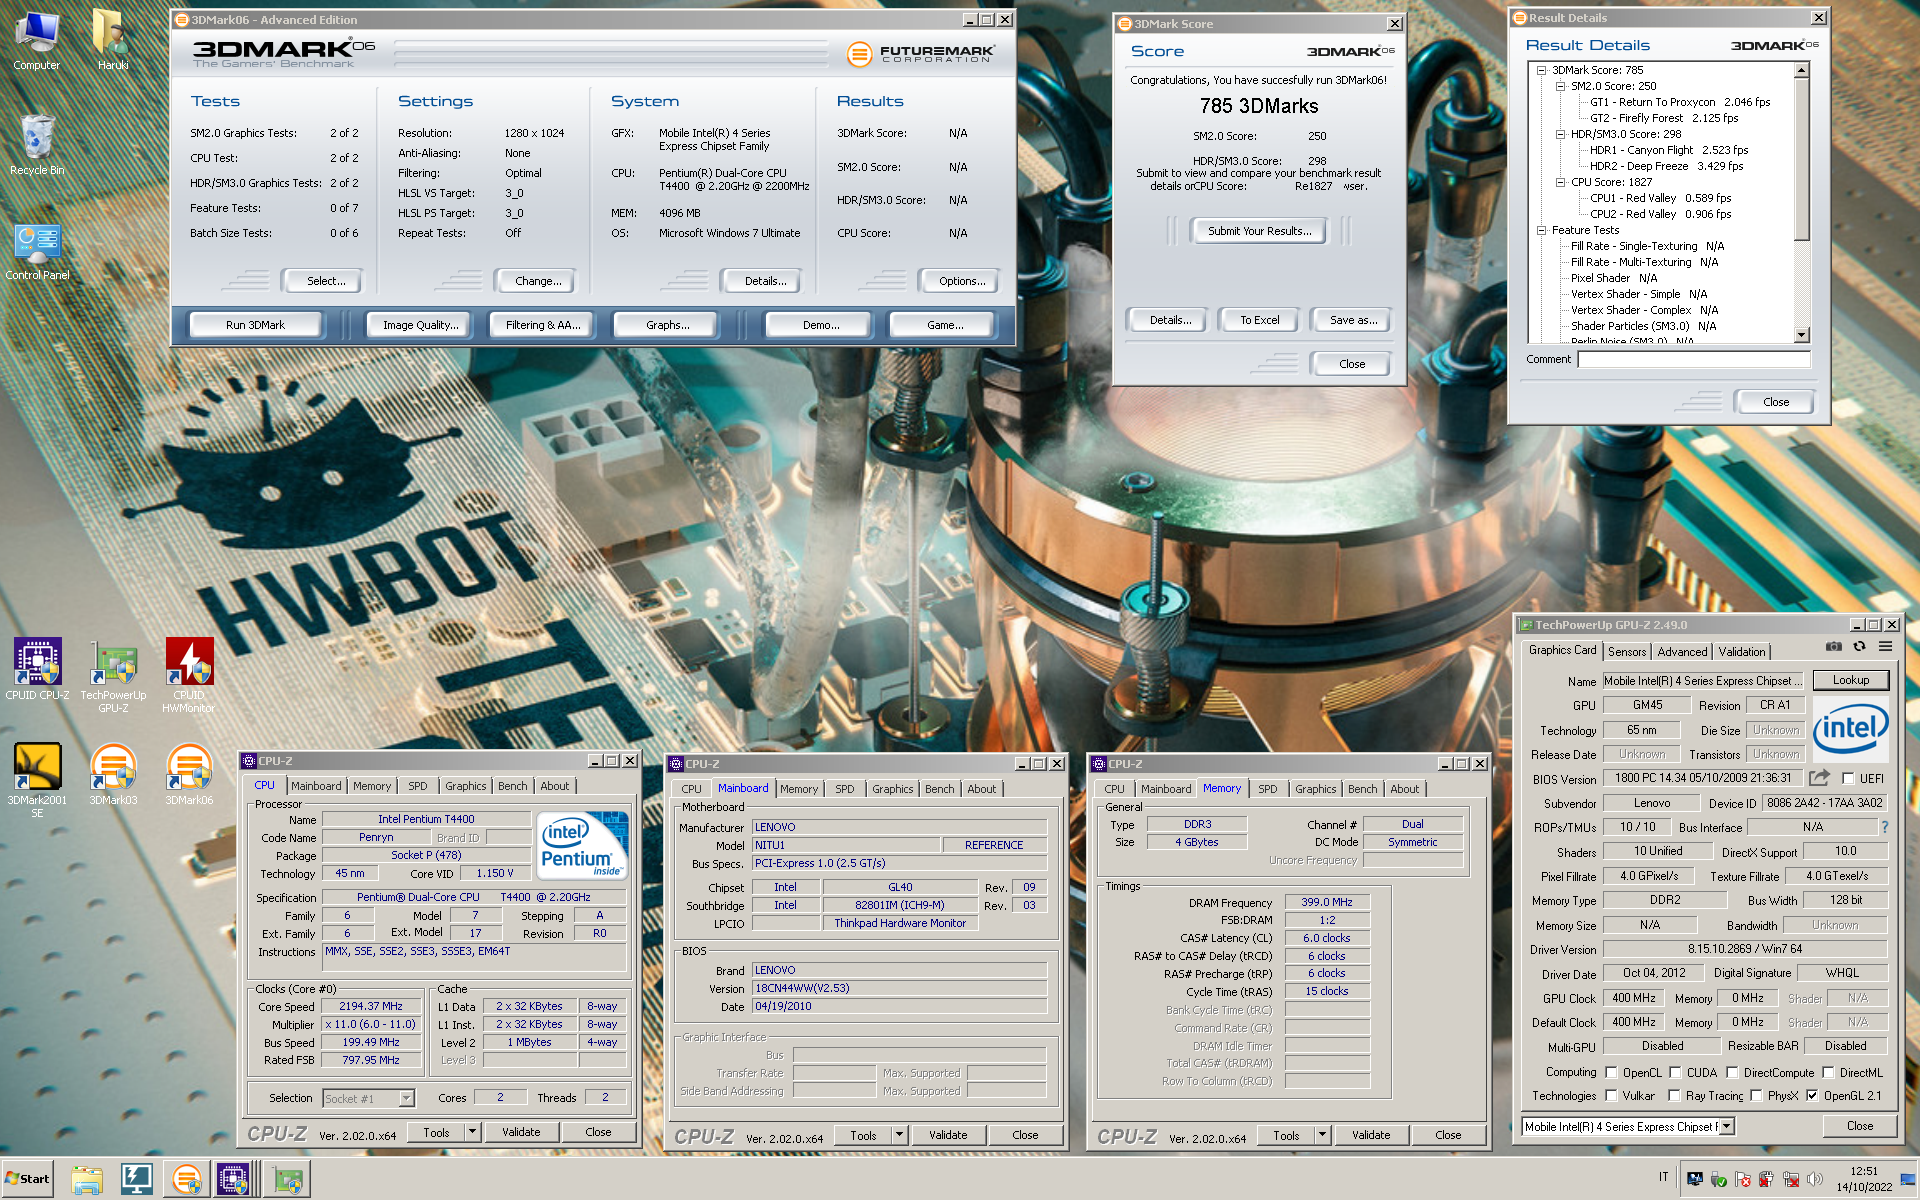This screenshot has height=1200, width=1920.
Task: Toggle the Vulkan checkbox in GPU-Z
Action: pos(1611,1096)
